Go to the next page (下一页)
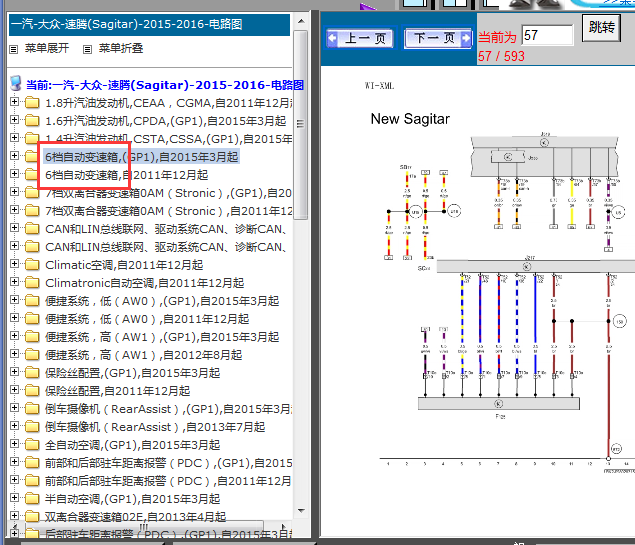 click(x=438, y=38)
